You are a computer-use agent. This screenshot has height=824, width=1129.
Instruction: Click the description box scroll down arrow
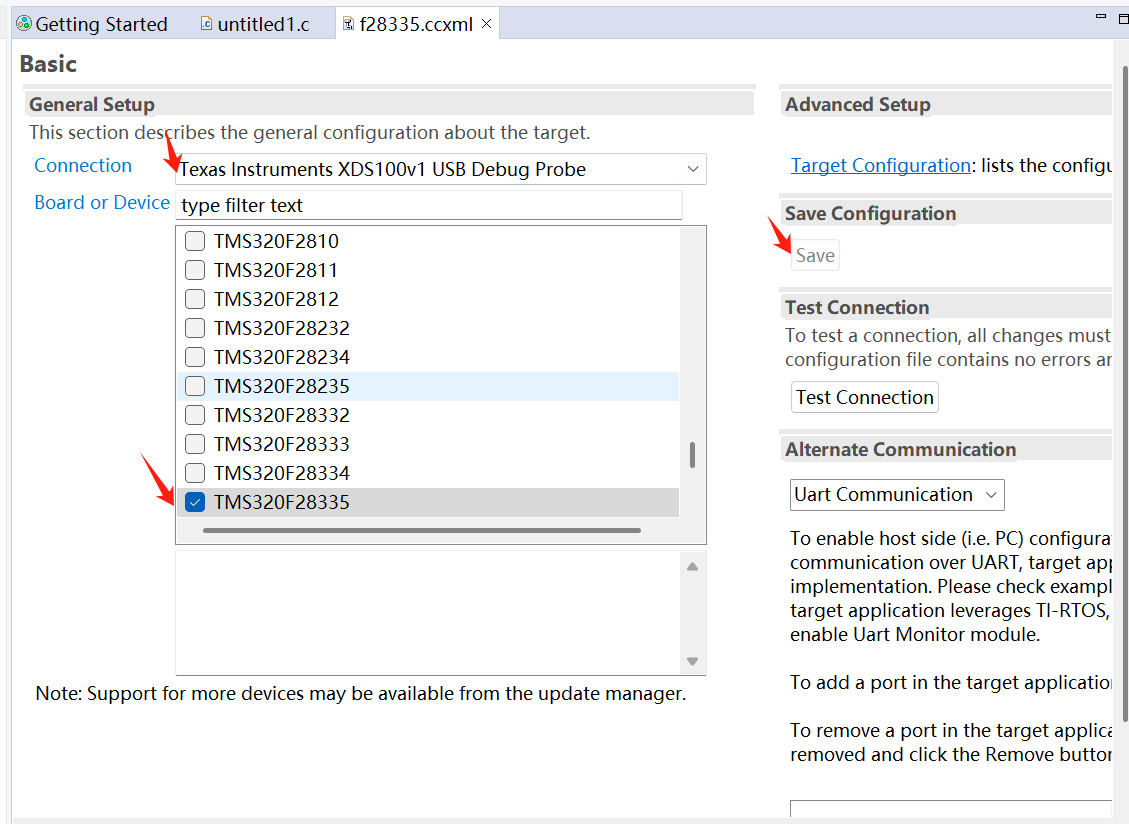click(x=693, y=660)
